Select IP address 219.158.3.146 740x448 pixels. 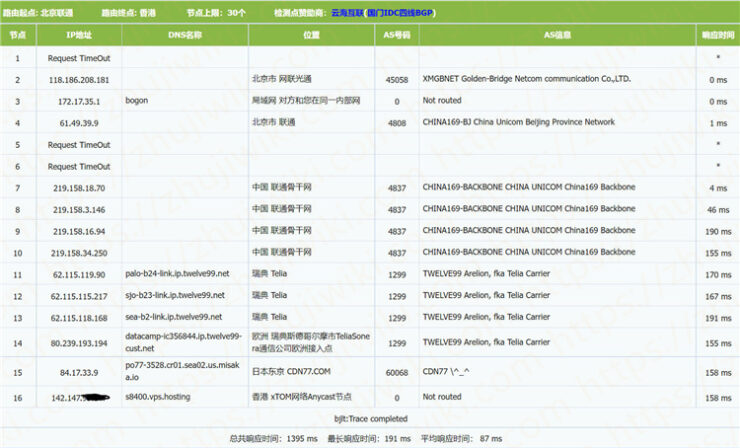tap(79, 210)
